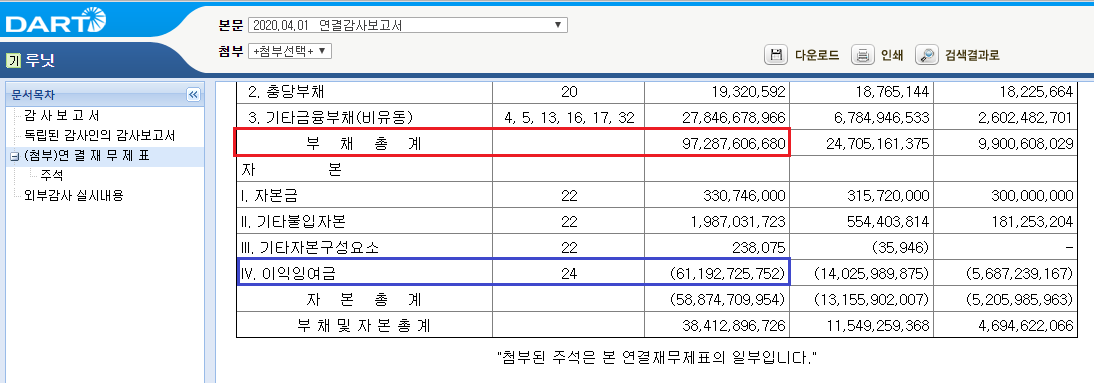The image size is (1094, 383).
Task: Collapse the (첨부)연결재무제표 tree node
Action: pyautogui.click(x=15, y=157)
